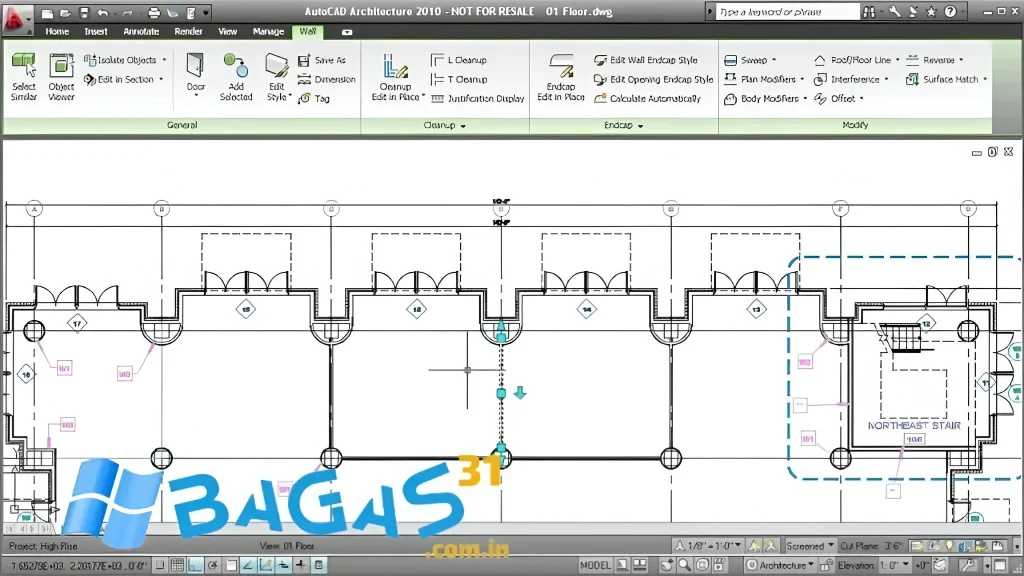Toggle Grid Display in status bar
This screenshot has width=1024, height=576.
click(177, 566)
